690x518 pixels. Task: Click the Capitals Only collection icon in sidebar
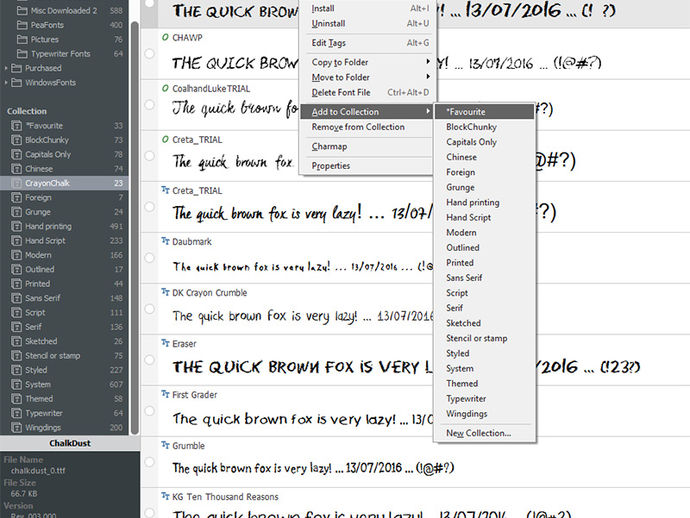[16, 154]
